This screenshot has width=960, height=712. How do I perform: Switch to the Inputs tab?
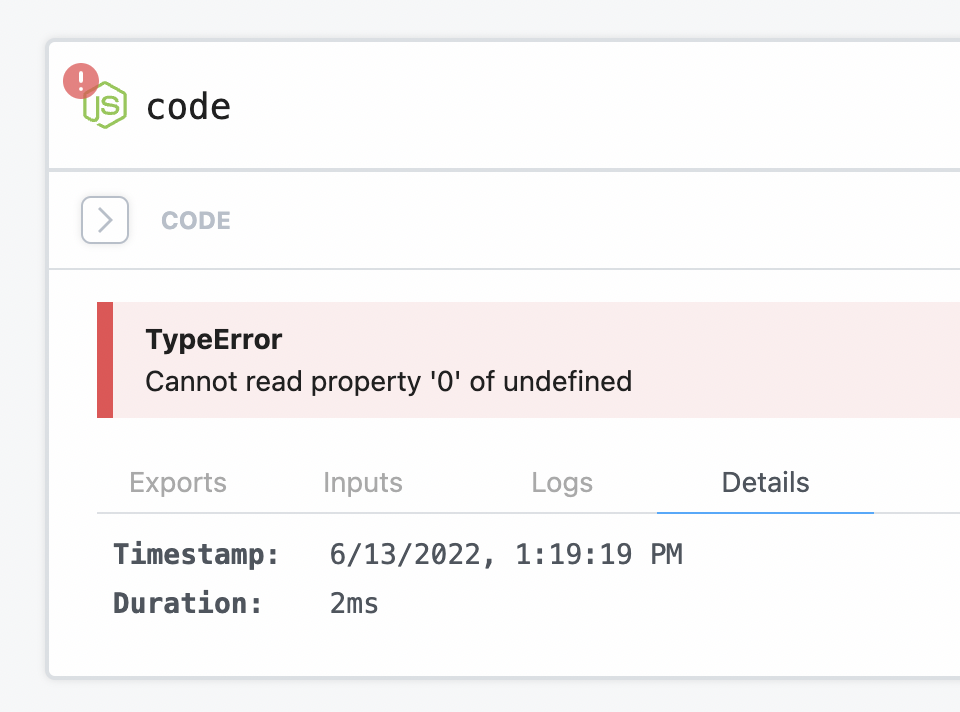coord(363,482)
